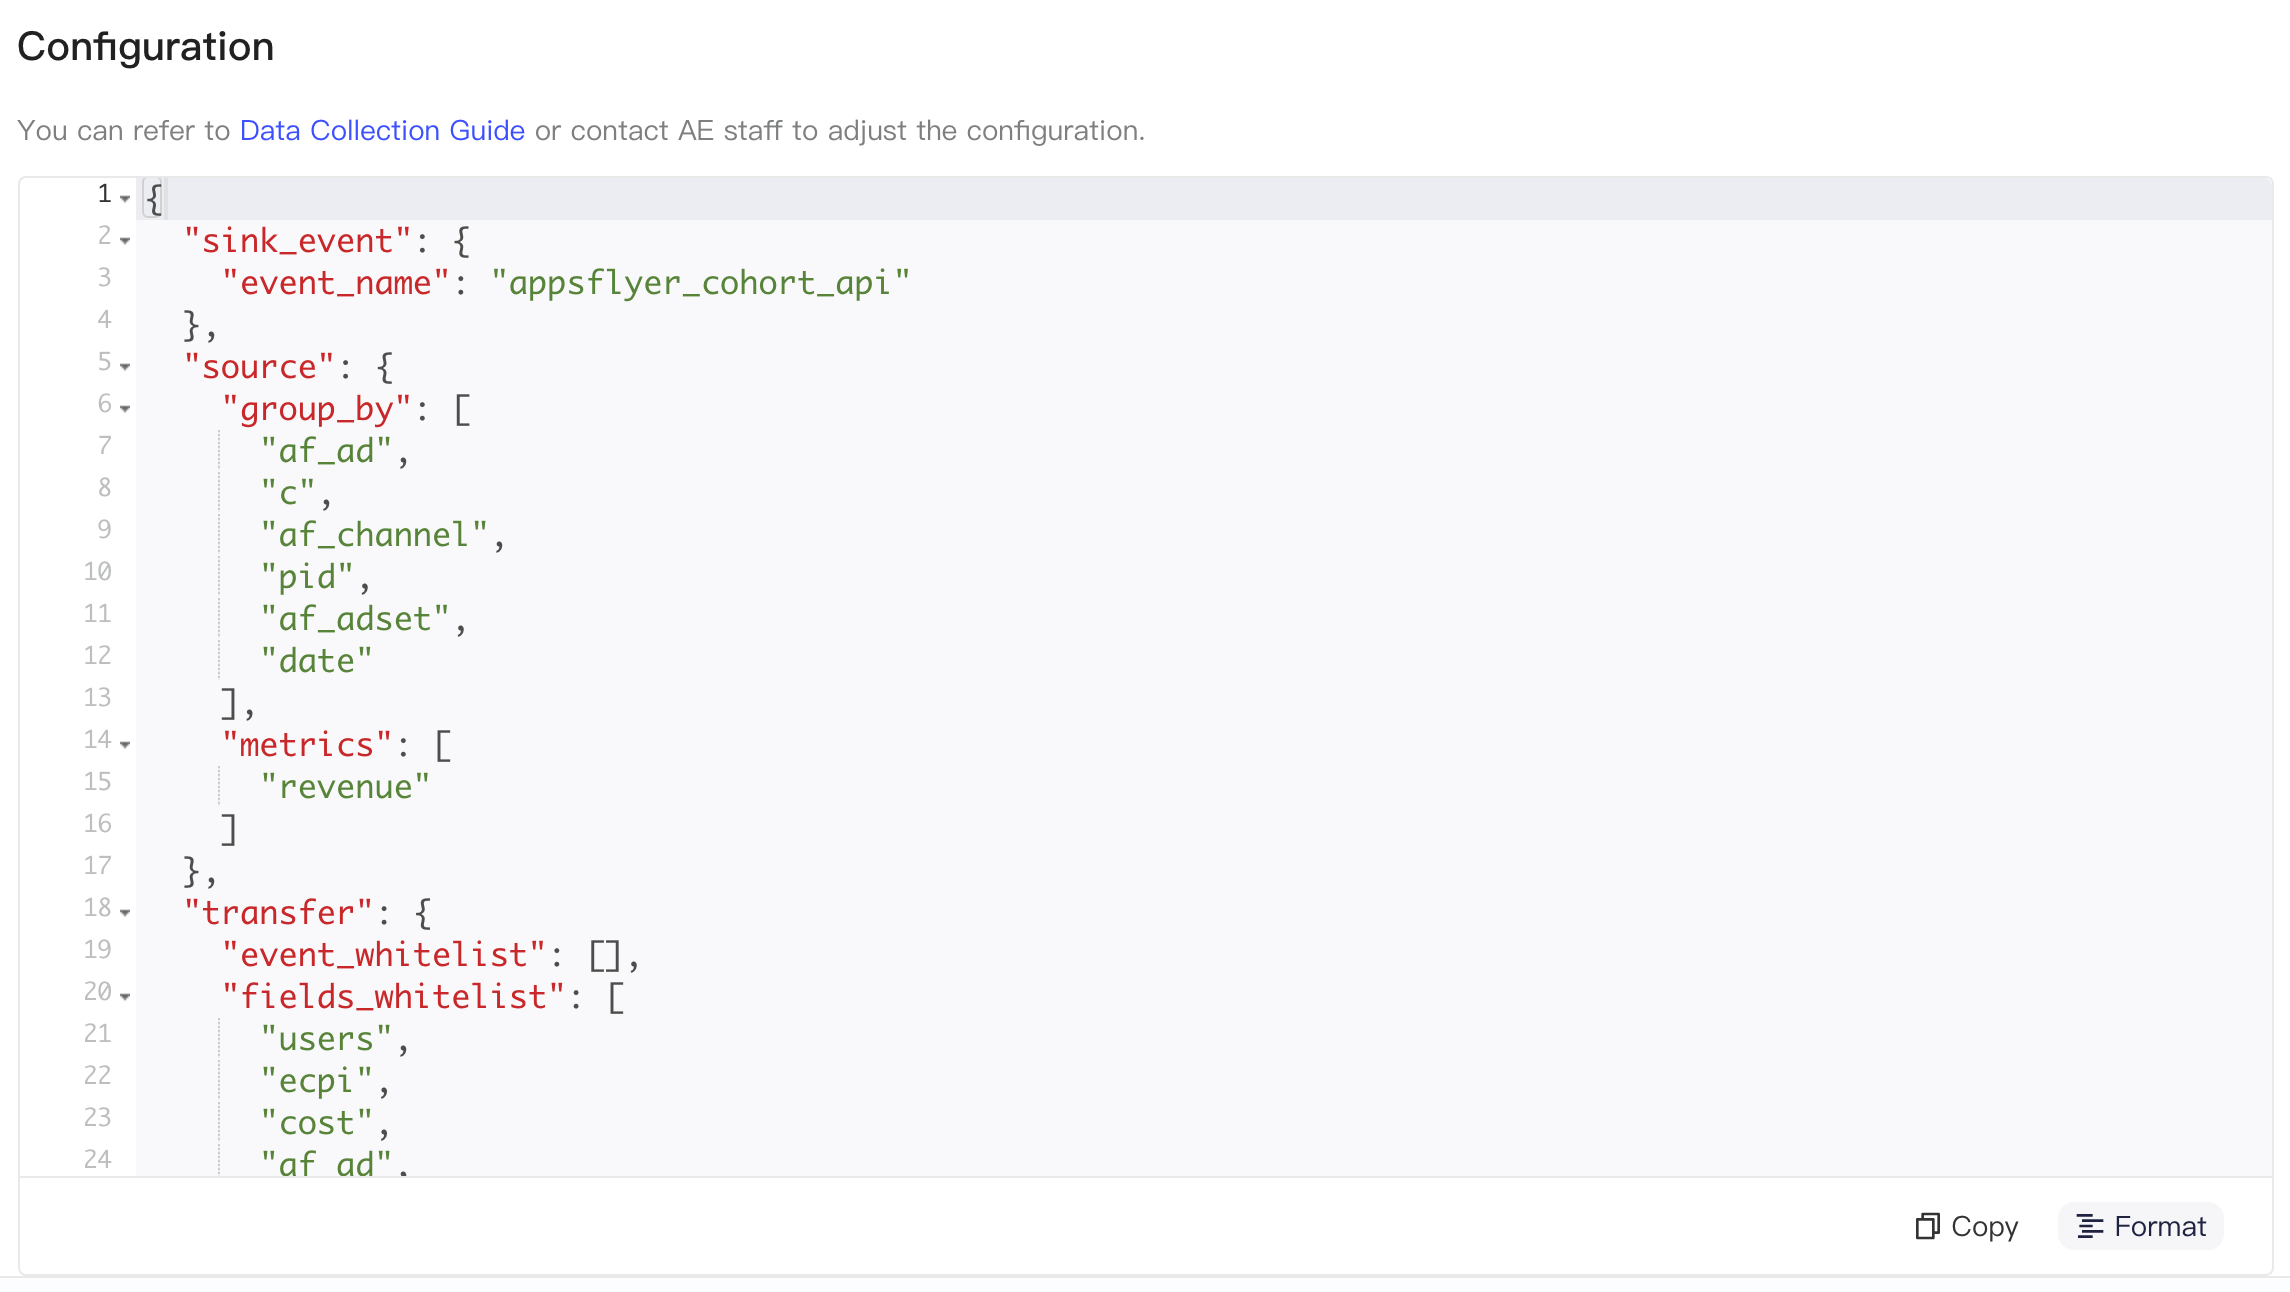Click the "sink_event" key
Screen dimensions: 2290x1292
pos(297,241)
